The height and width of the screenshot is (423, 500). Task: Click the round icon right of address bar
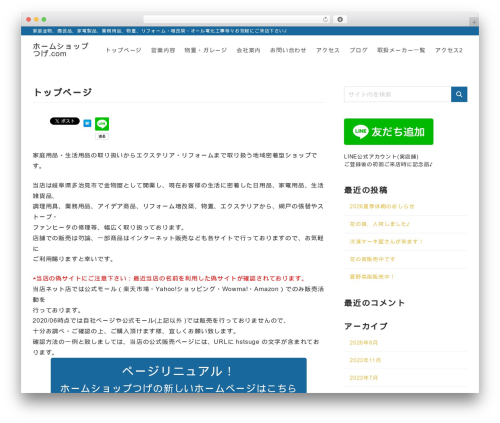coord(340,20)
